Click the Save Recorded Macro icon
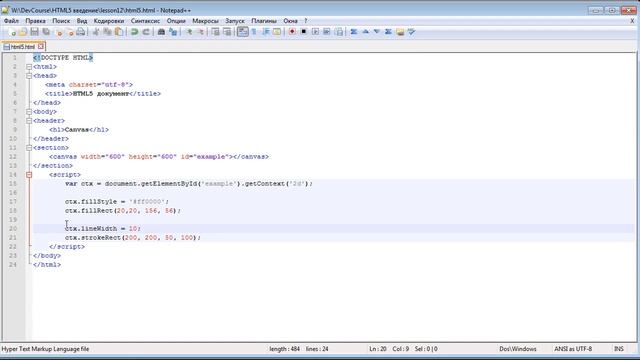This screenshot has height=360, width=640. (338, 32)
